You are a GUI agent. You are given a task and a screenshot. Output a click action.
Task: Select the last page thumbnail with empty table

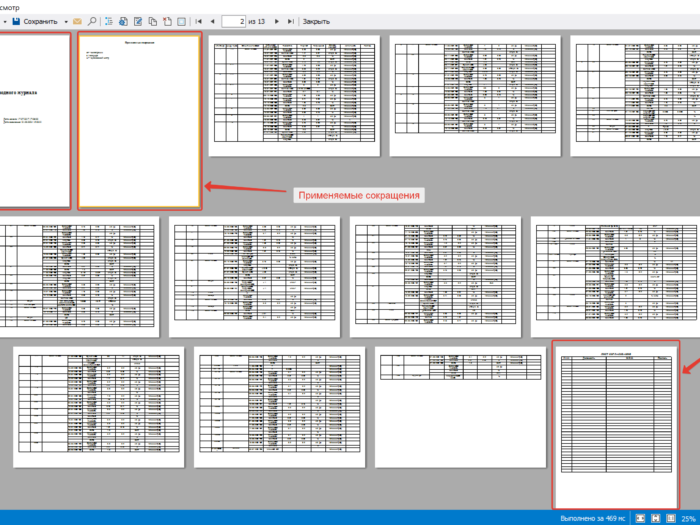(616, 425)
